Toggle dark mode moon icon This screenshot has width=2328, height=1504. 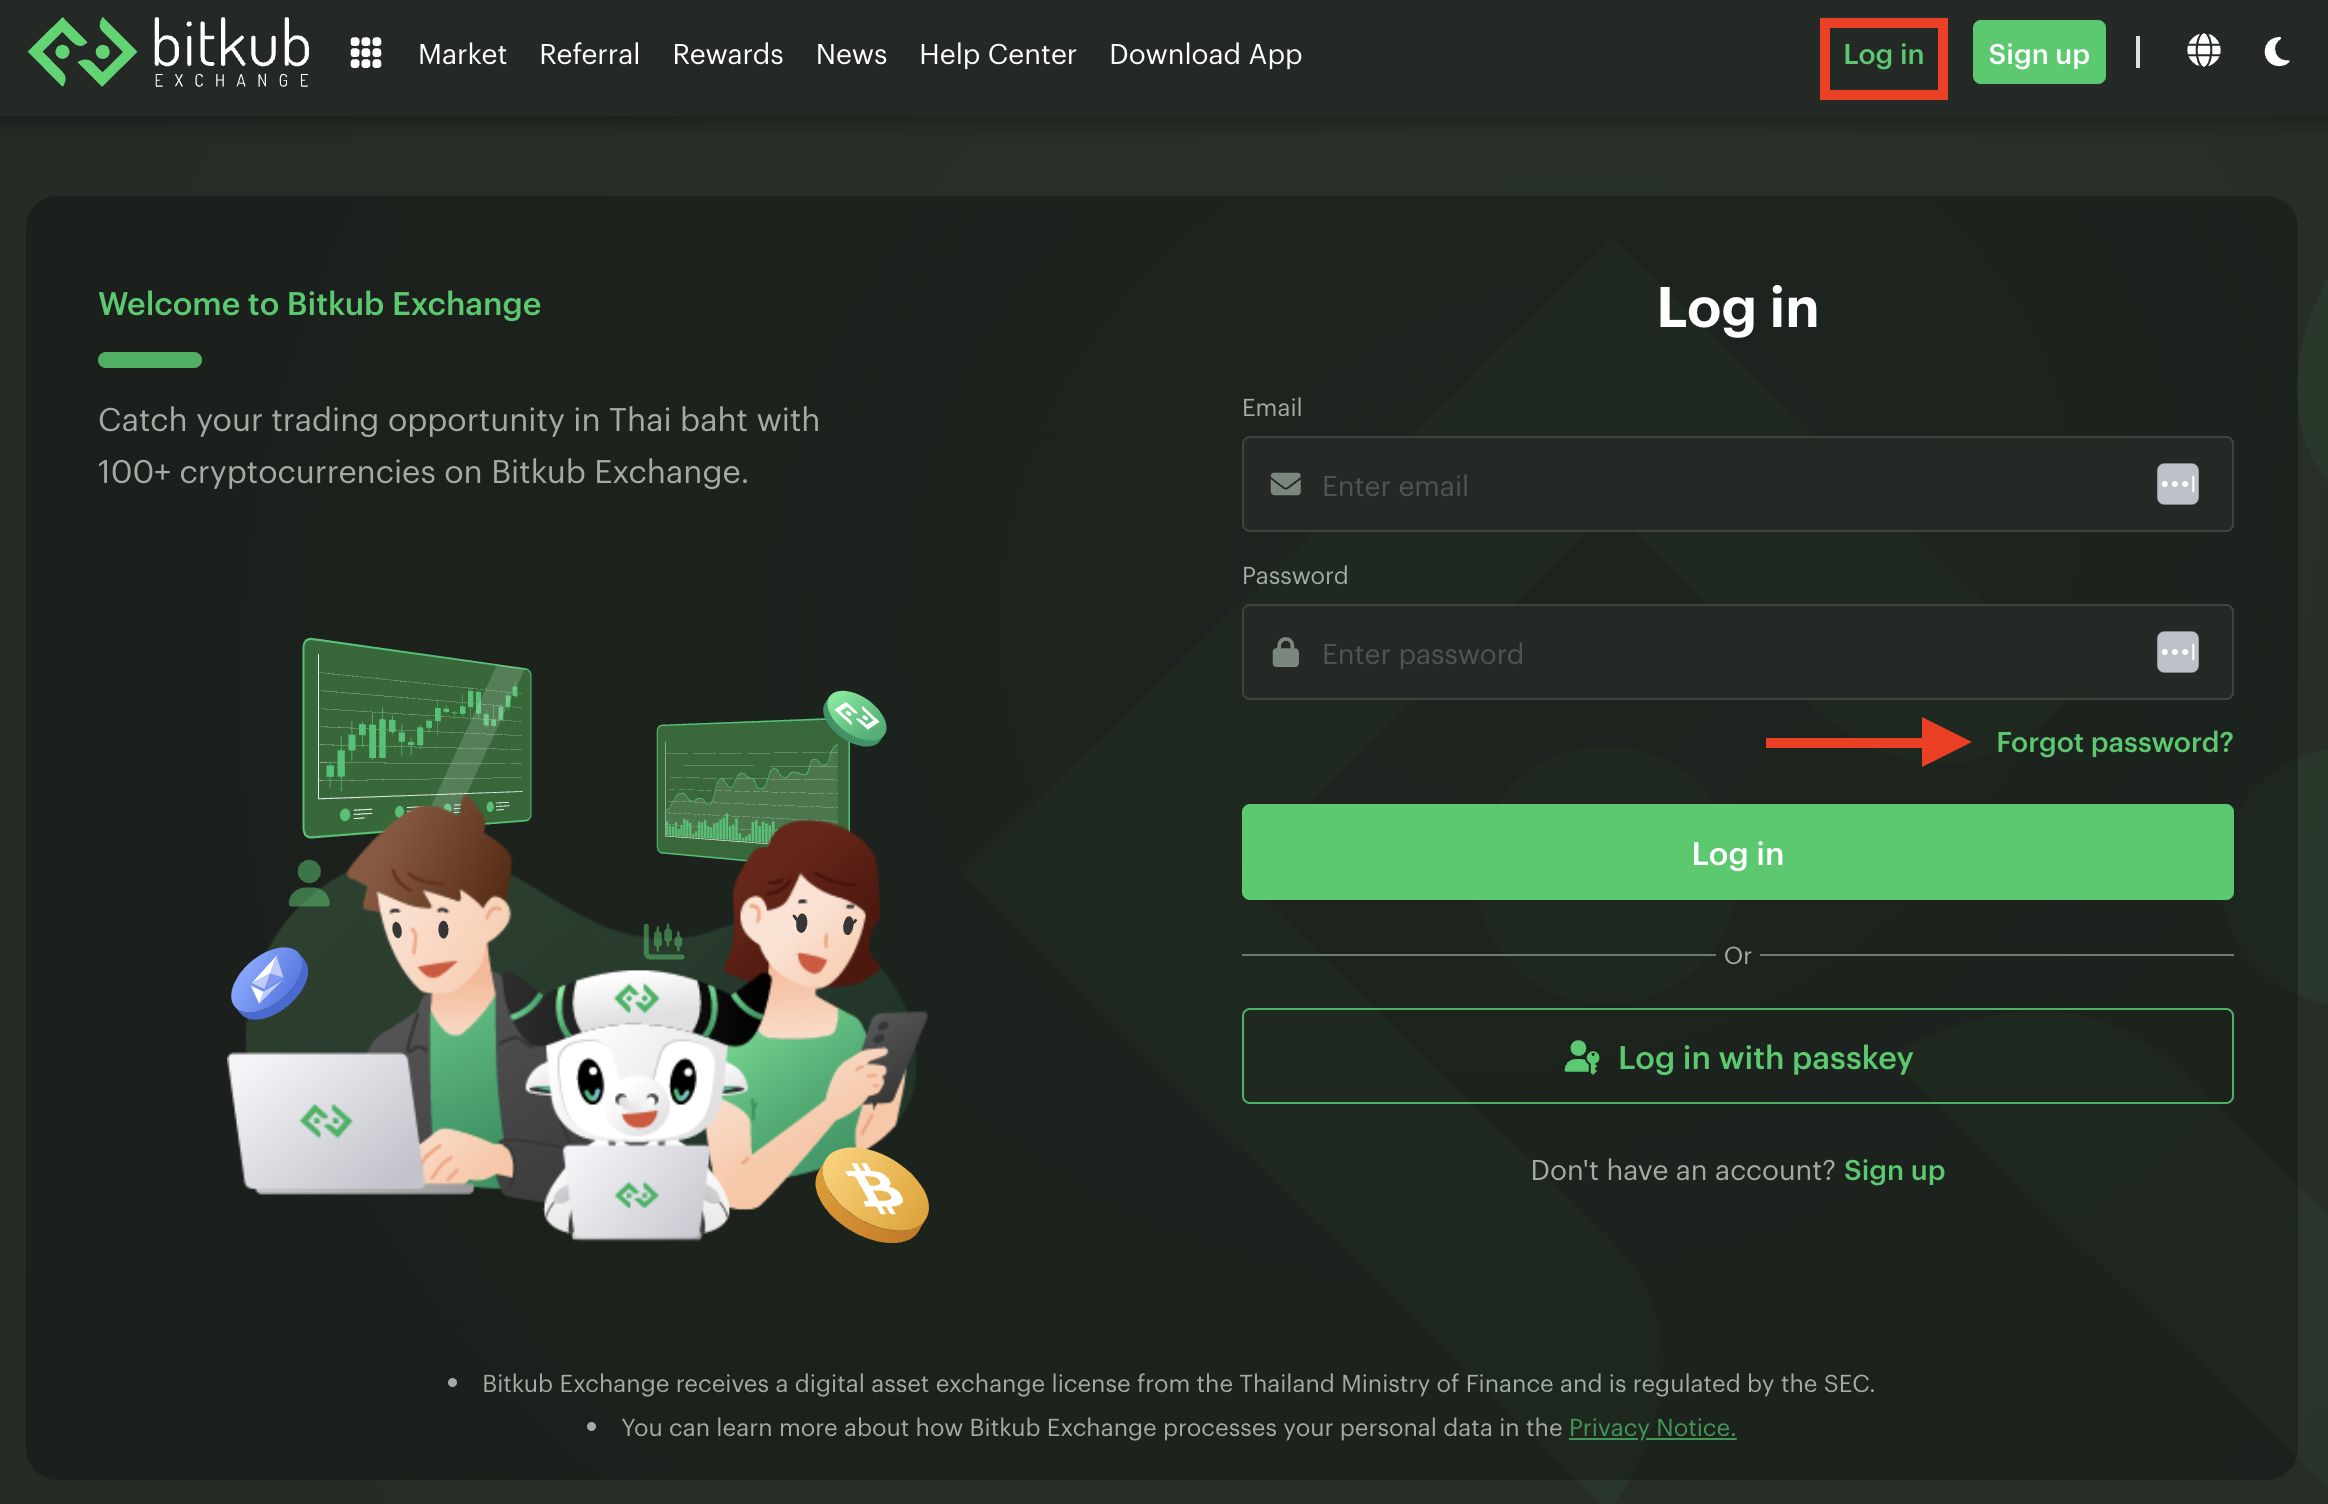click(2277, 51)
